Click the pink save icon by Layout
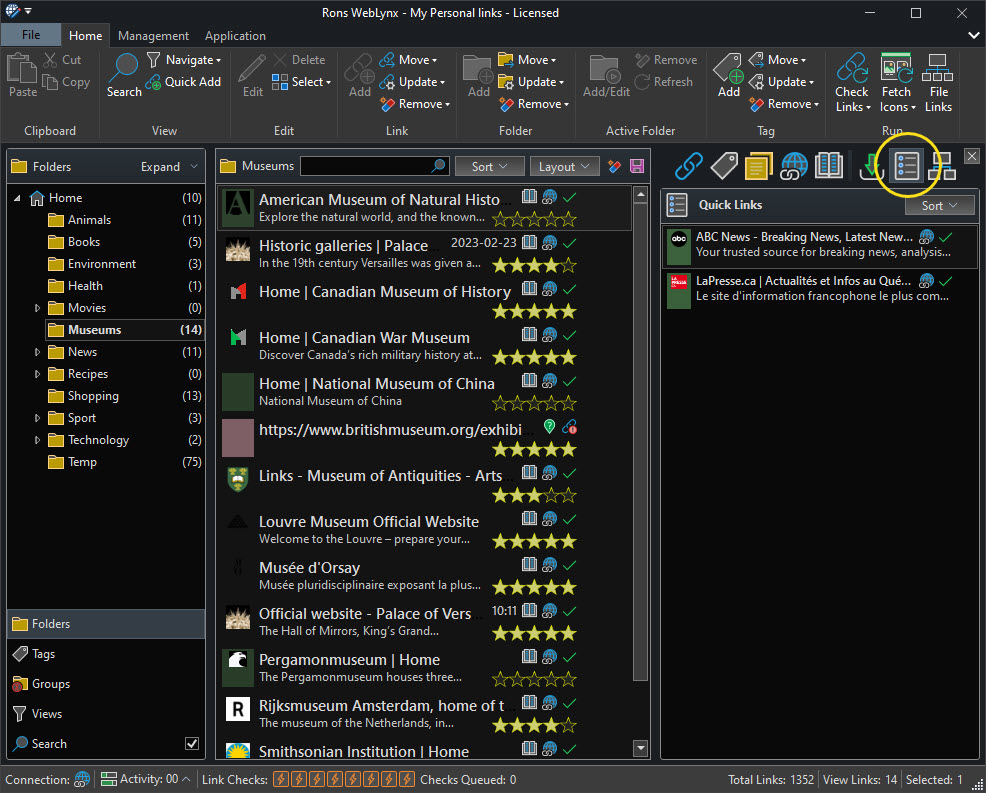The height and width of the screenshot is (793, 986). pos(637,166)
